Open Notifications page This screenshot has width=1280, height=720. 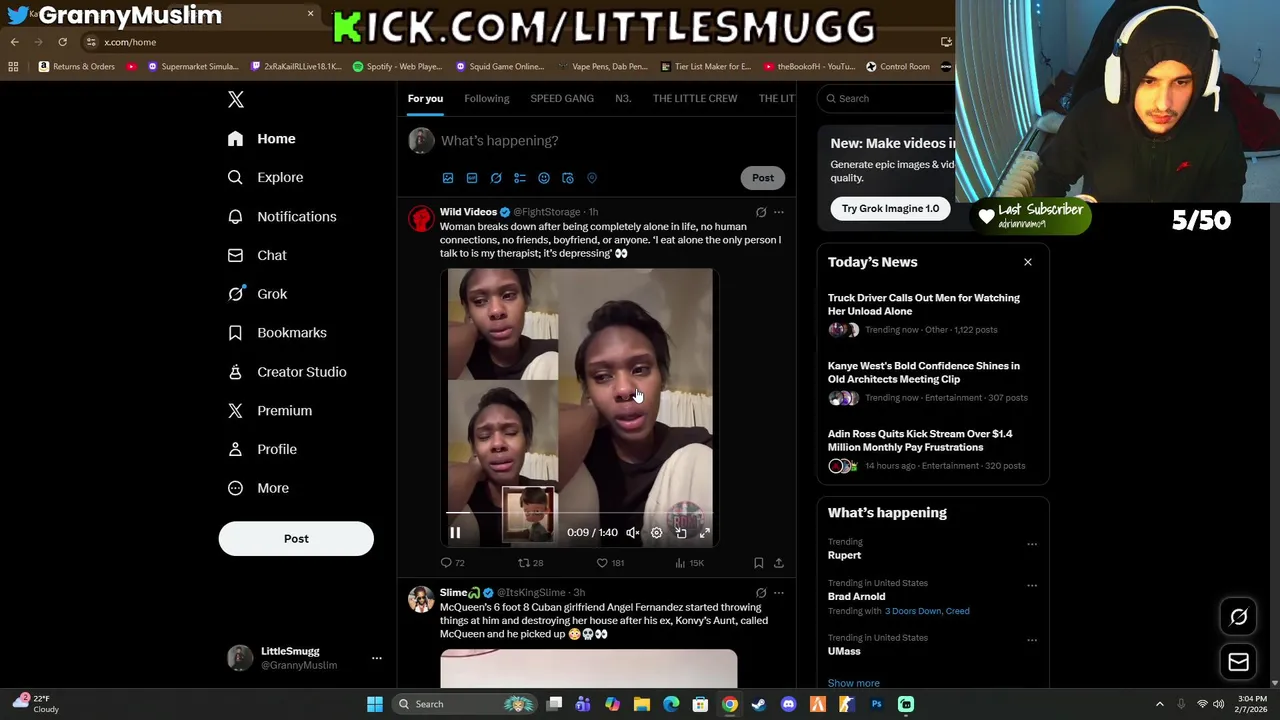[281, 216]
